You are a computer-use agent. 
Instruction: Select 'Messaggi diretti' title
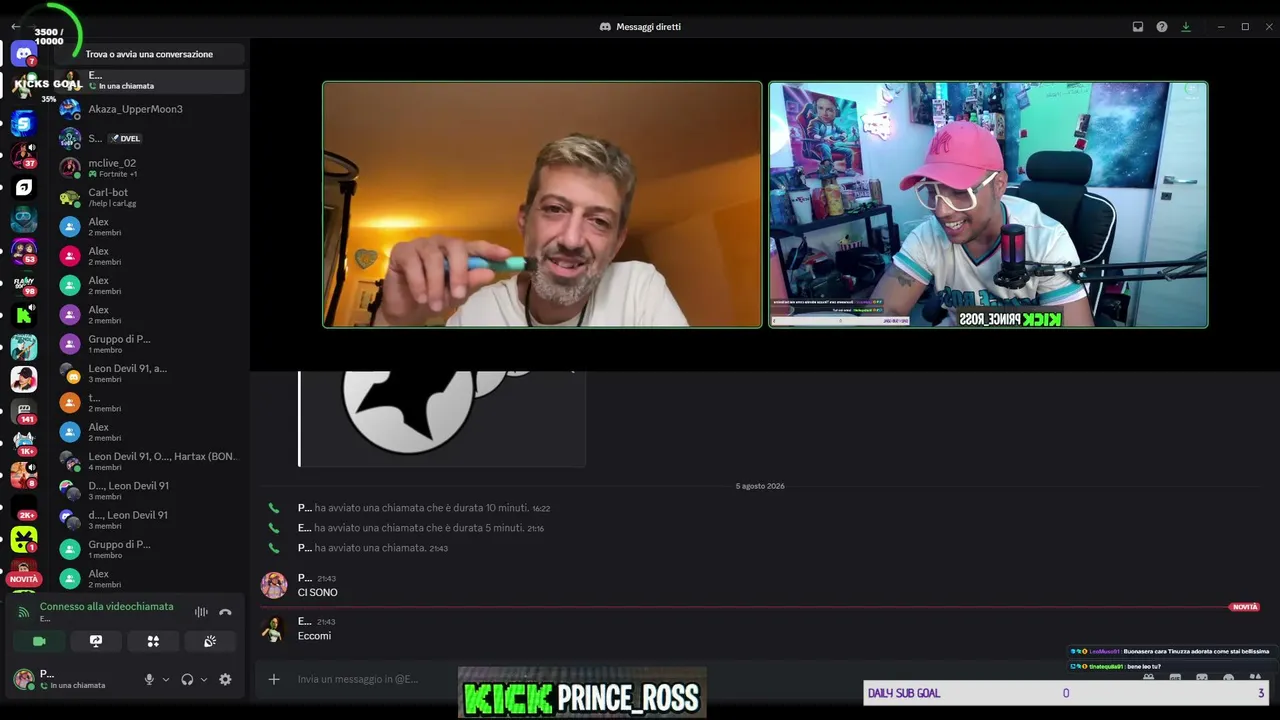tap(648, 27)
